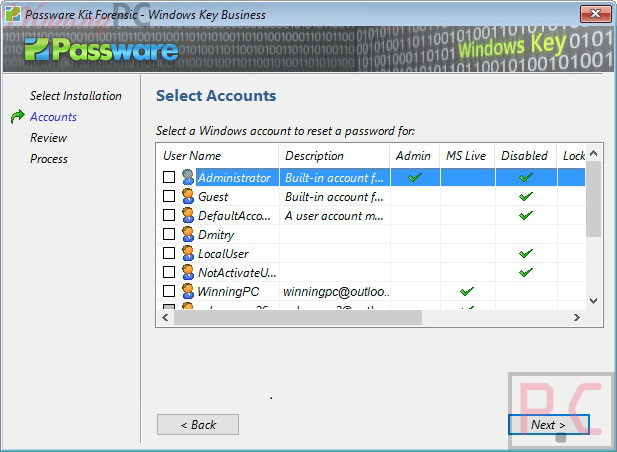
Task: Click the MS Live checkmark for WinningPC
Action: click(x=467, y=291)
